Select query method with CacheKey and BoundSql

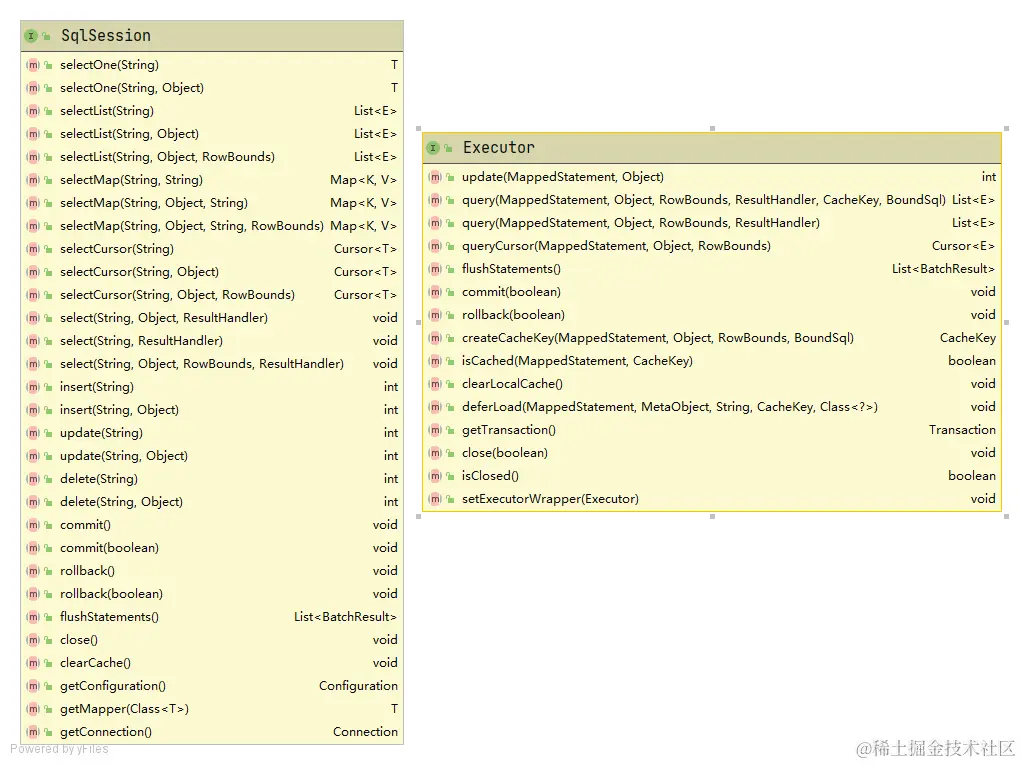tap(712, 200)
